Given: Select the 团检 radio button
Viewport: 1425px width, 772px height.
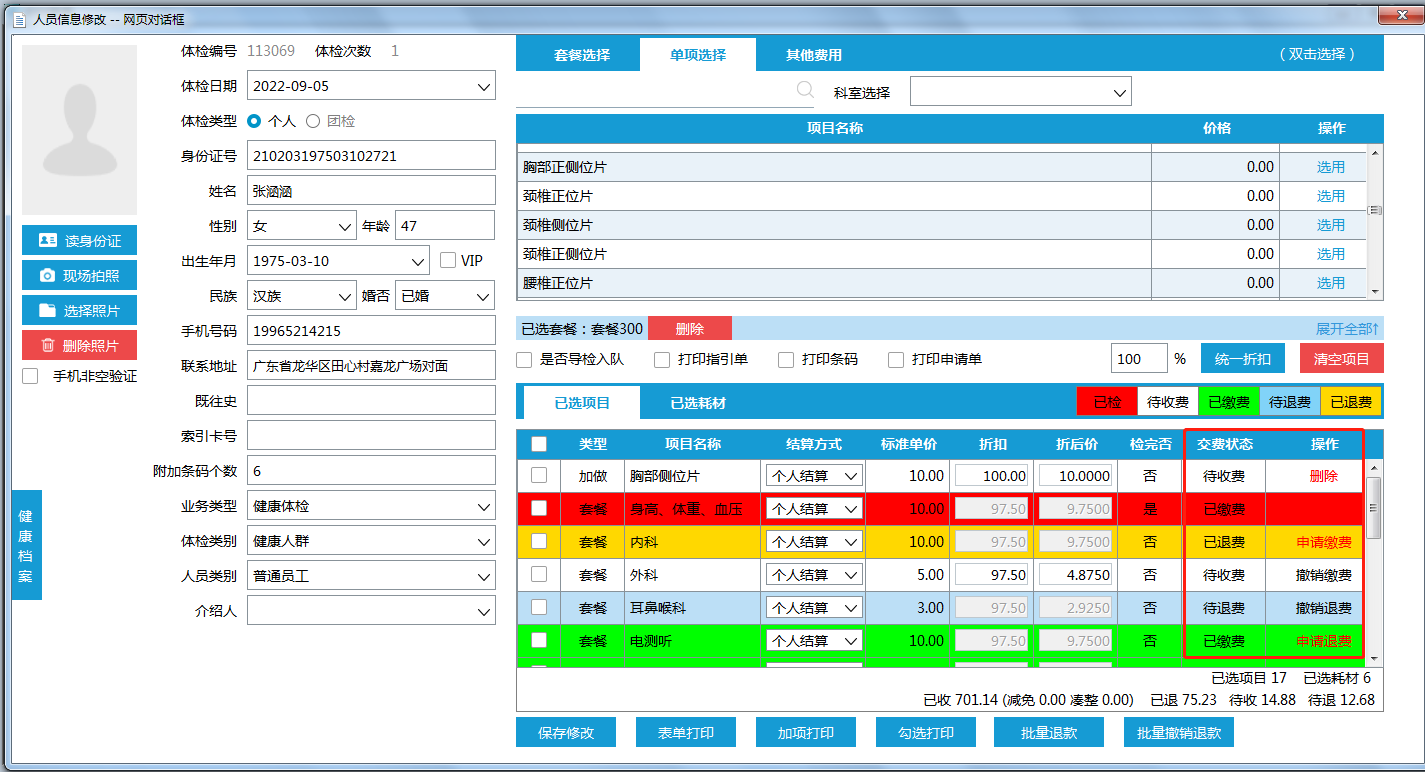Looking at the screenshot, I should click(x=313, y=121).
